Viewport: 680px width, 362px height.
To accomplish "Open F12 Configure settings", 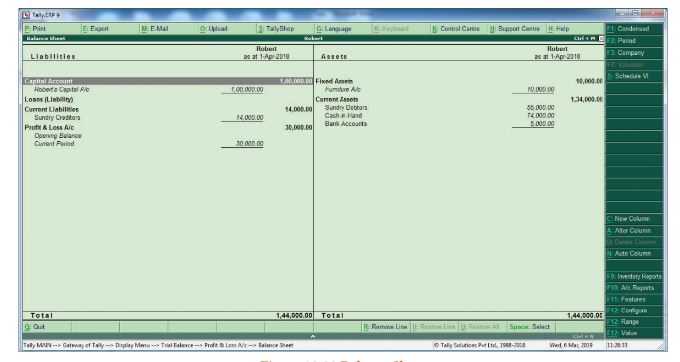I will (634, 310).
